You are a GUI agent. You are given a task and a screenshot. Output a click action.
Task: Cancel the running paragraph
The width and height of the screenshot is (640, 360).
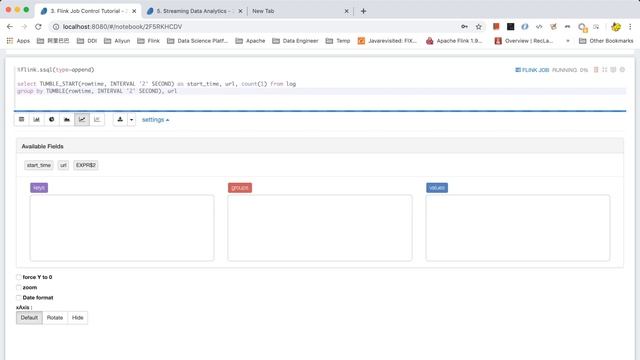tap(596, 70)
